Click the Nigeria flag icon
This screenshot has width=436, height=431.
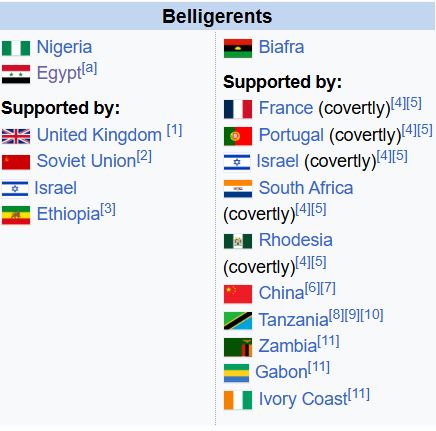pyautogui.click(x=16, y=48)
